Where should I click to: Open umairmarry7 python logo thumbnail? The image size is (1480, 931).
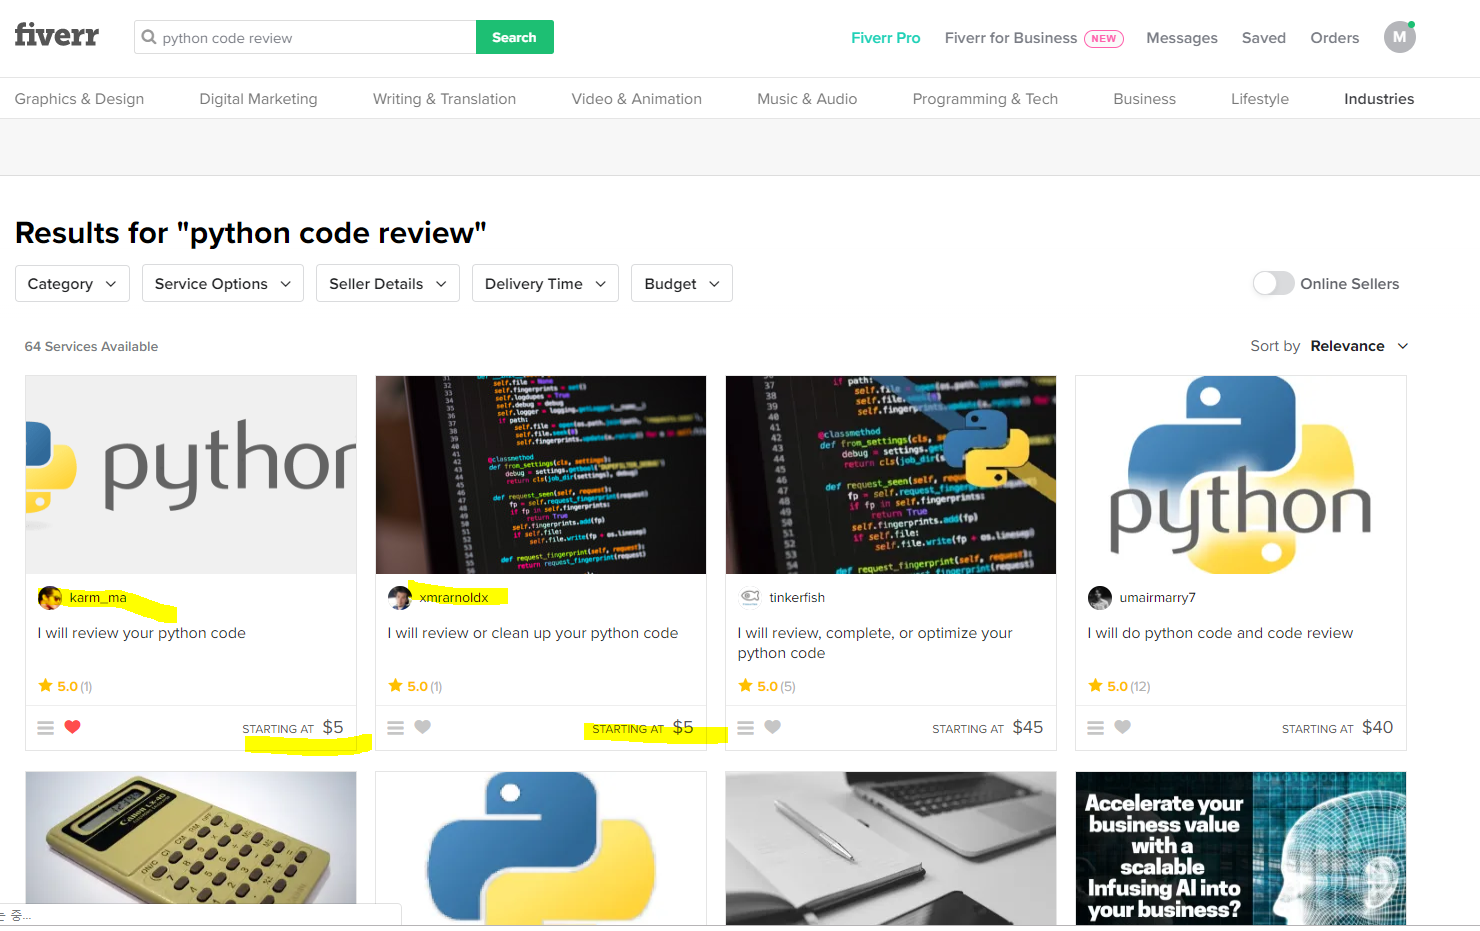tap(1241, 475)
